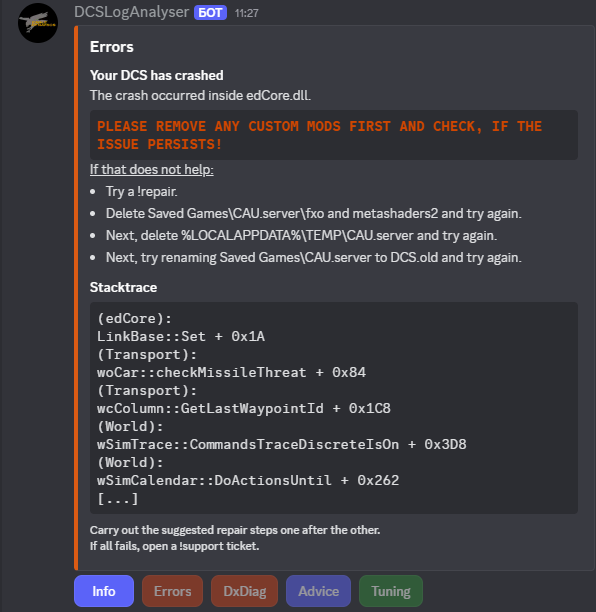The width and height of the screenshot is (596, 612).
Task: Open the Errors section button
Action: coord(173,591)
